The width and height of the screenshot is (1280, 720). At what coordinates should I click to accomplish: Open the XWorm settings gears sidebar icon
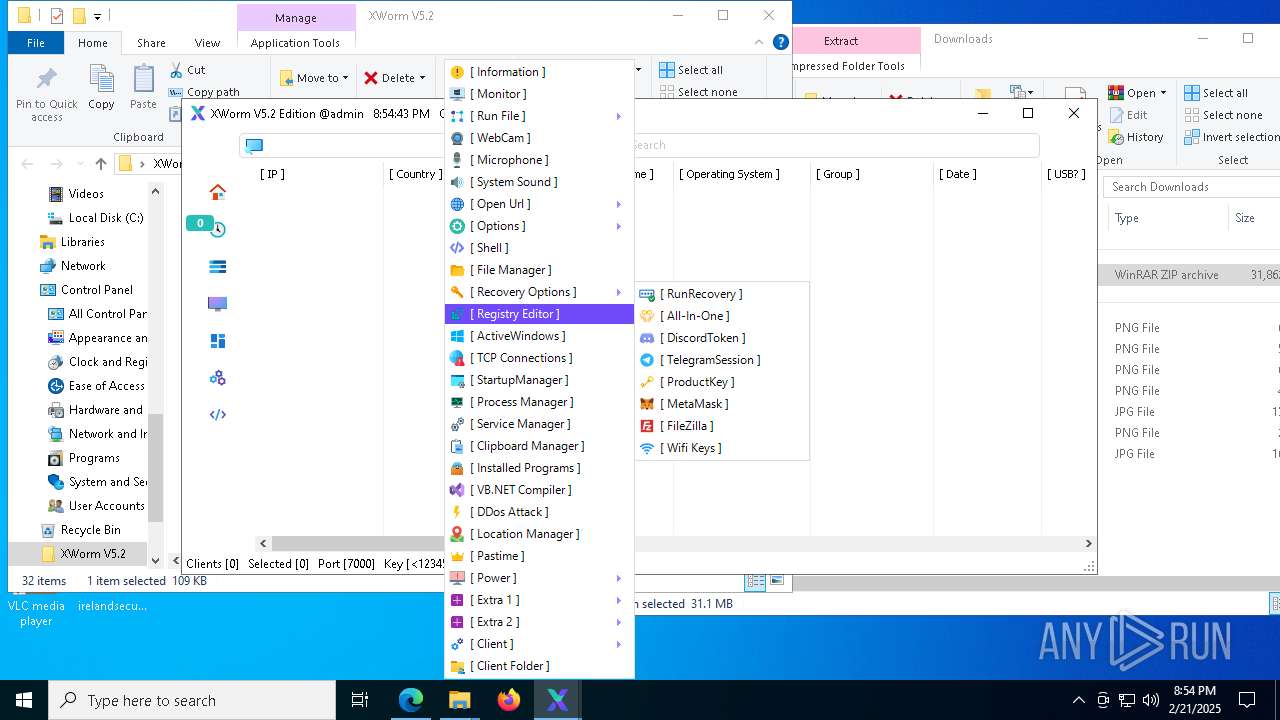point(217,378)
